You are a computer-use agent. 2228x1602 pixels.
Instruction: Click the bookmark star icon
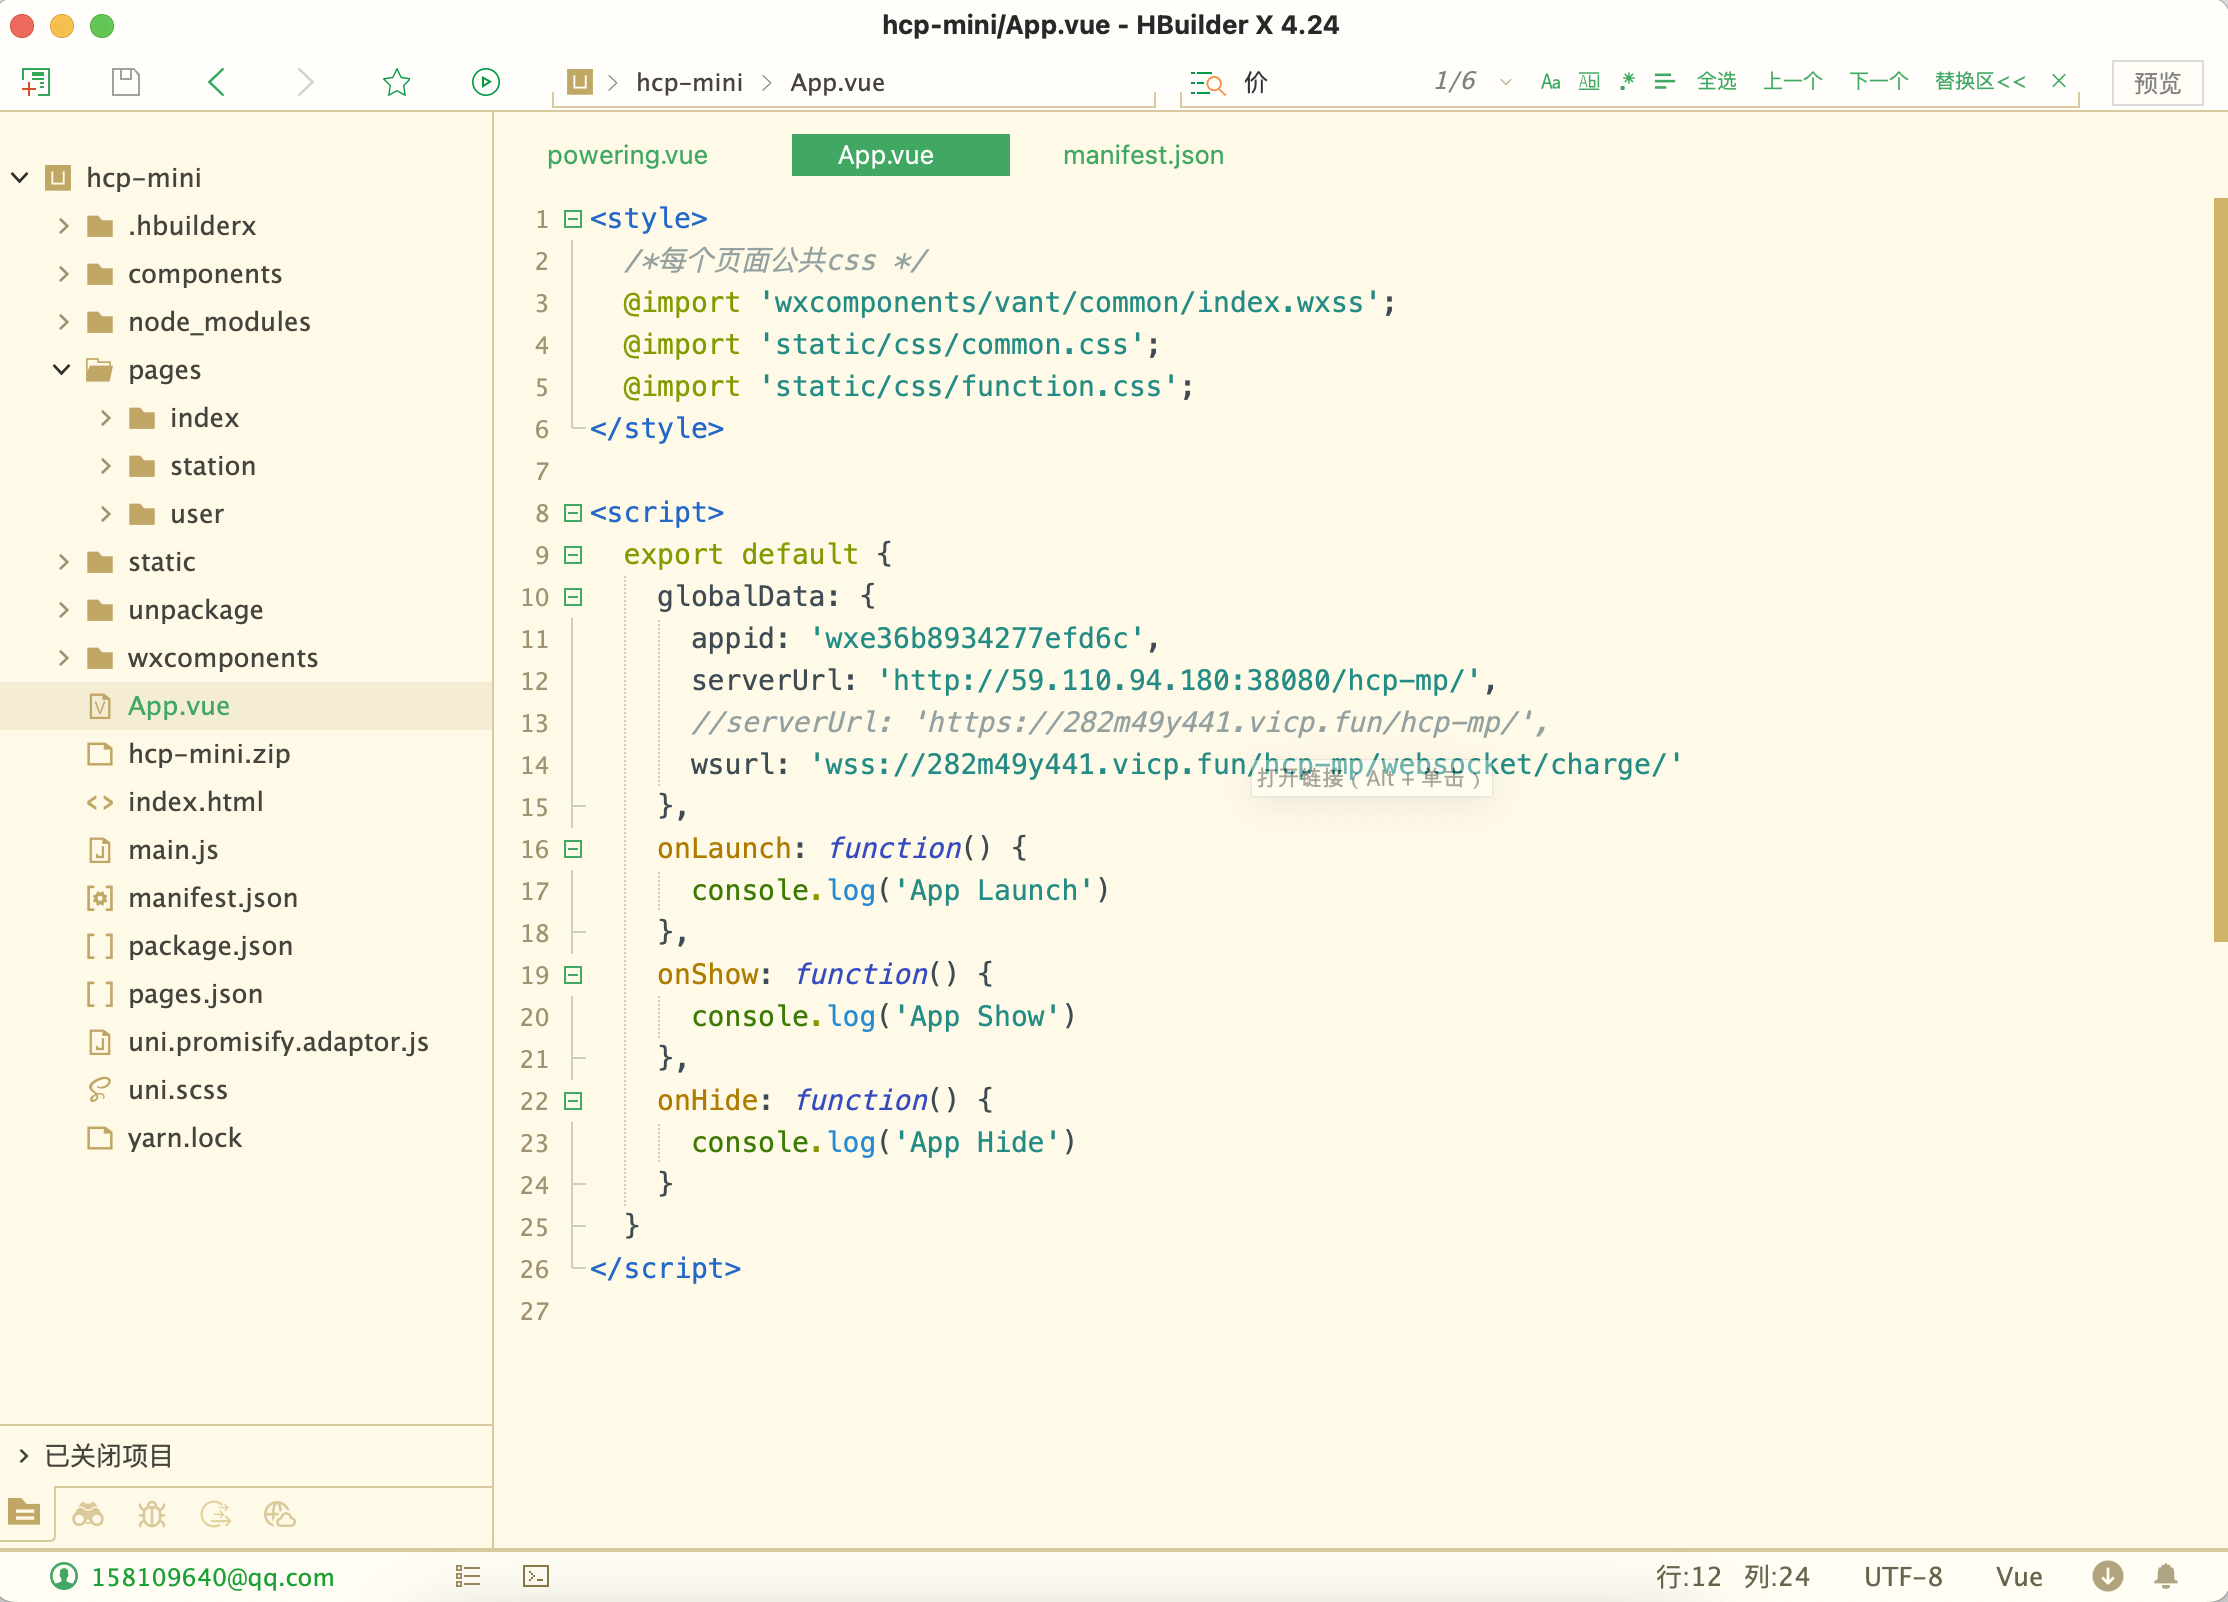click(397, 82)
